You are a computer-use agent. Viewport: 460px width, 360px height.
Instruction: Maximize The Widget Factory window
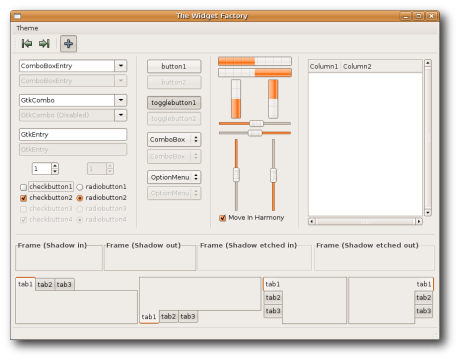(x=419, y=16)
